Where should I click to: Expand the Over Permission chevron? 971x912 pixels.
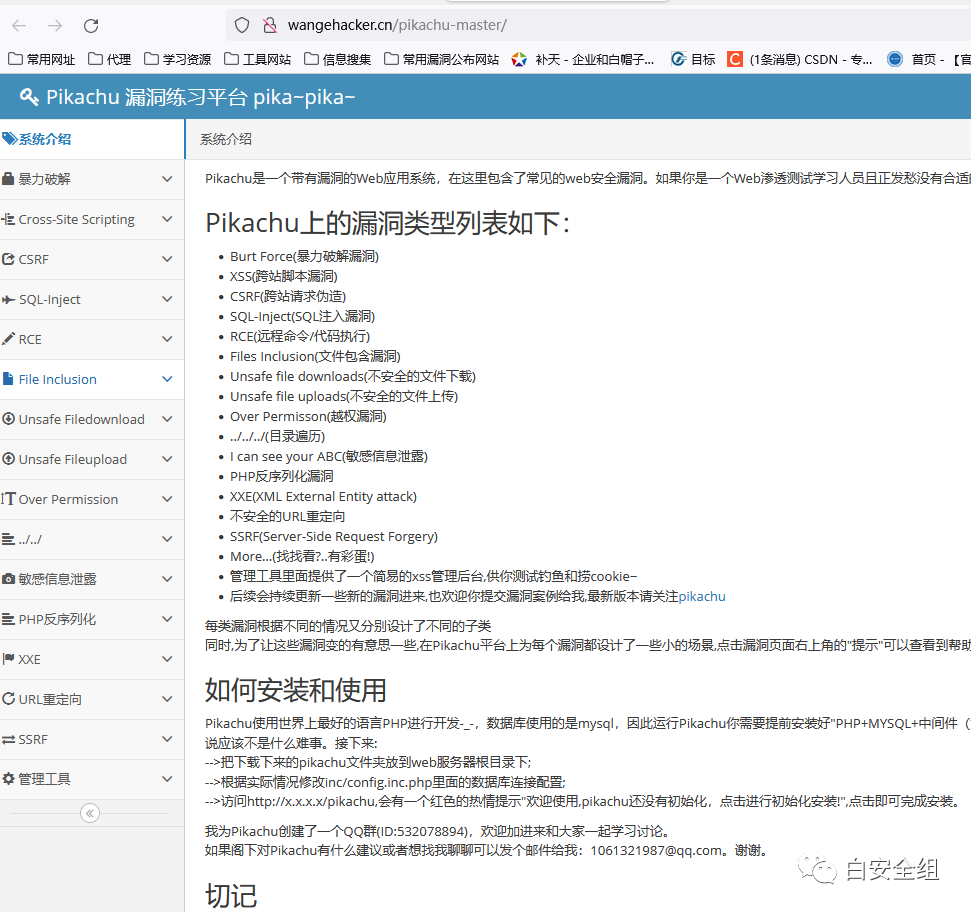click(167, 498)
